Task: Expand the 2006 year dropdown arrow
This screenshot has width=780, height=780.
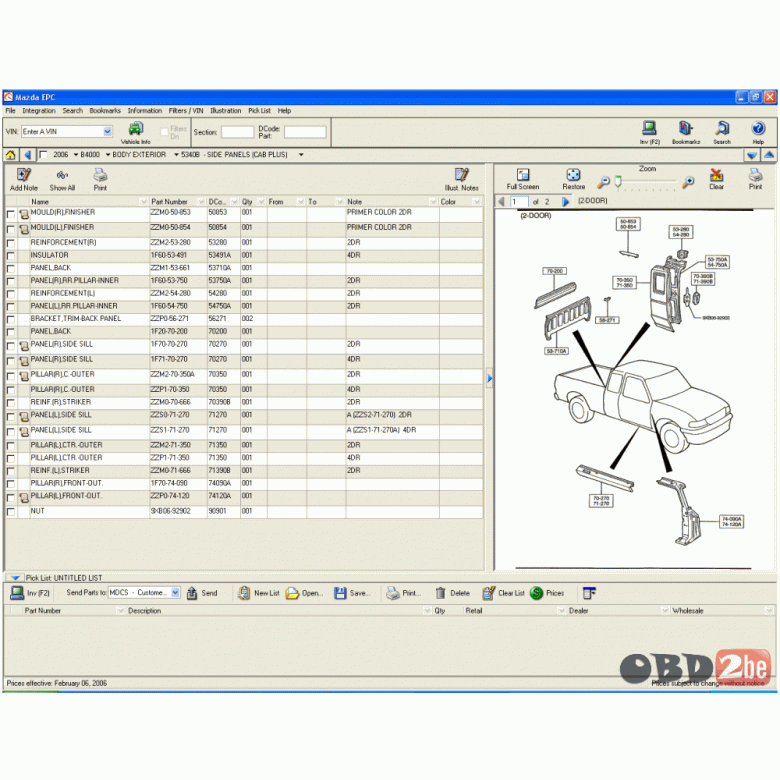Action: point(76,155)
